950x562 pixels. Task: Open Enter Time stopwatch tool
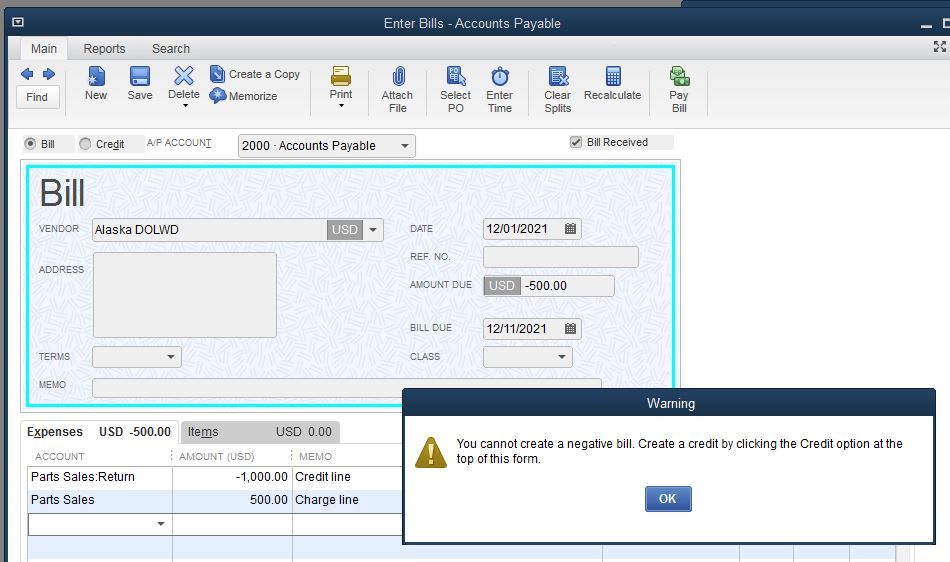click(500, 77)
